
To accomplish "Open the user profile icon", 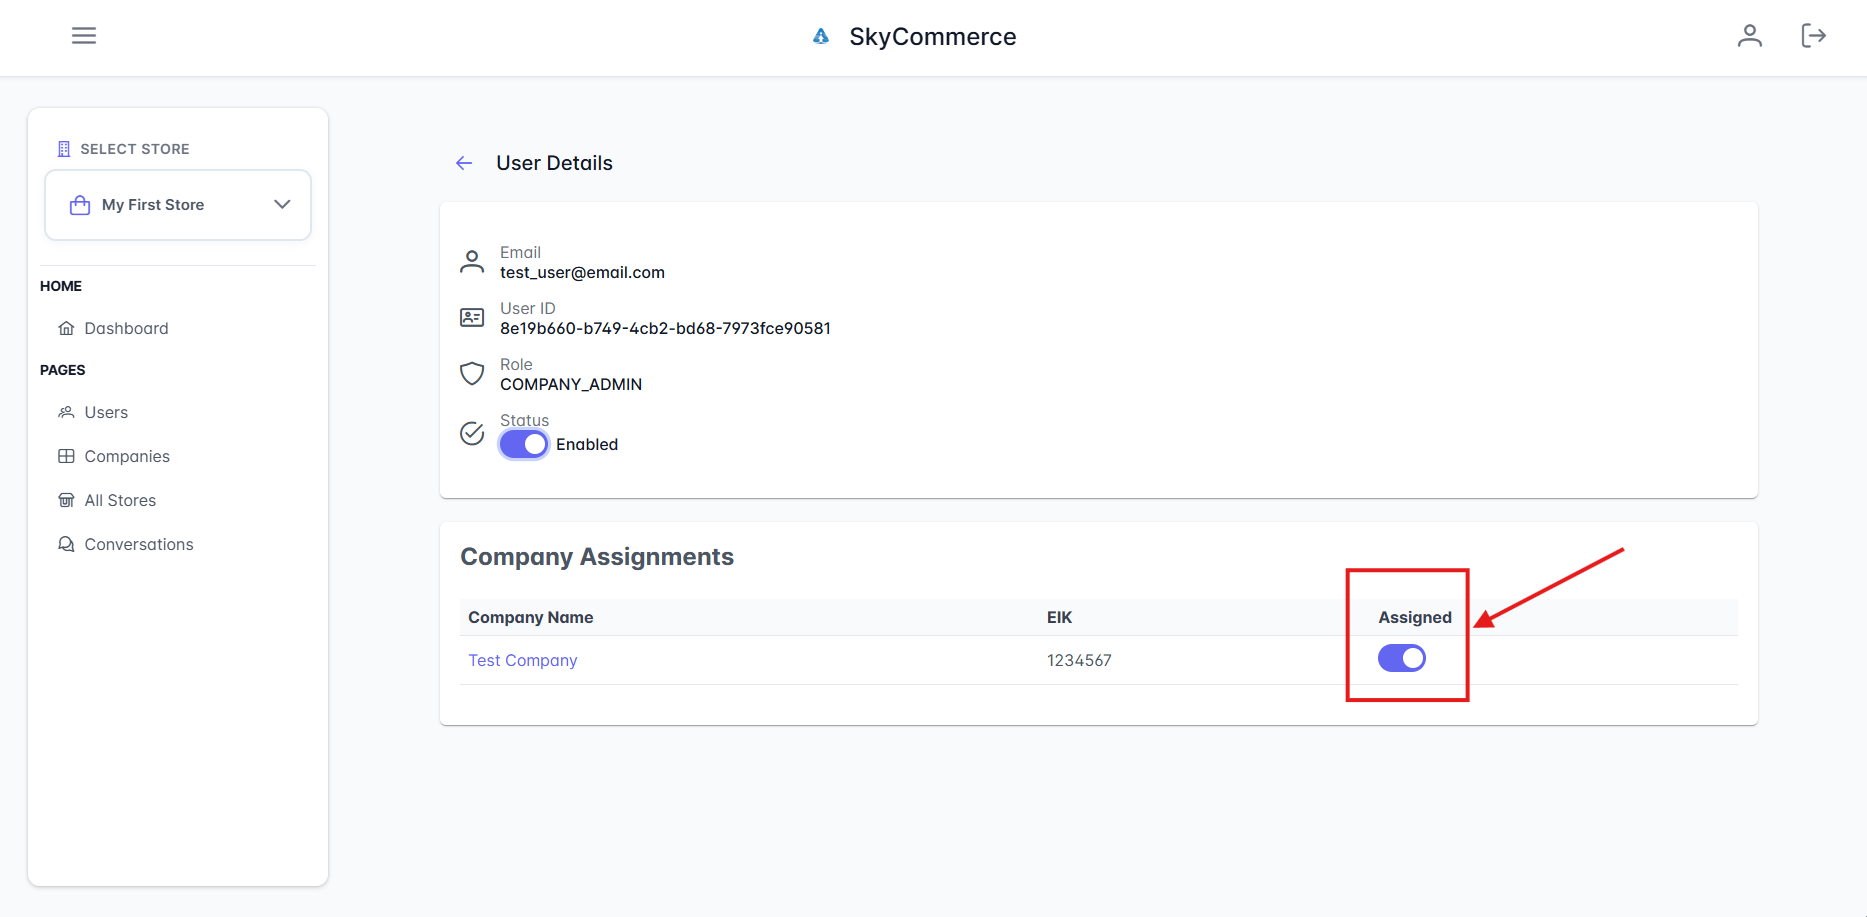I will (x=1749, y=36).
